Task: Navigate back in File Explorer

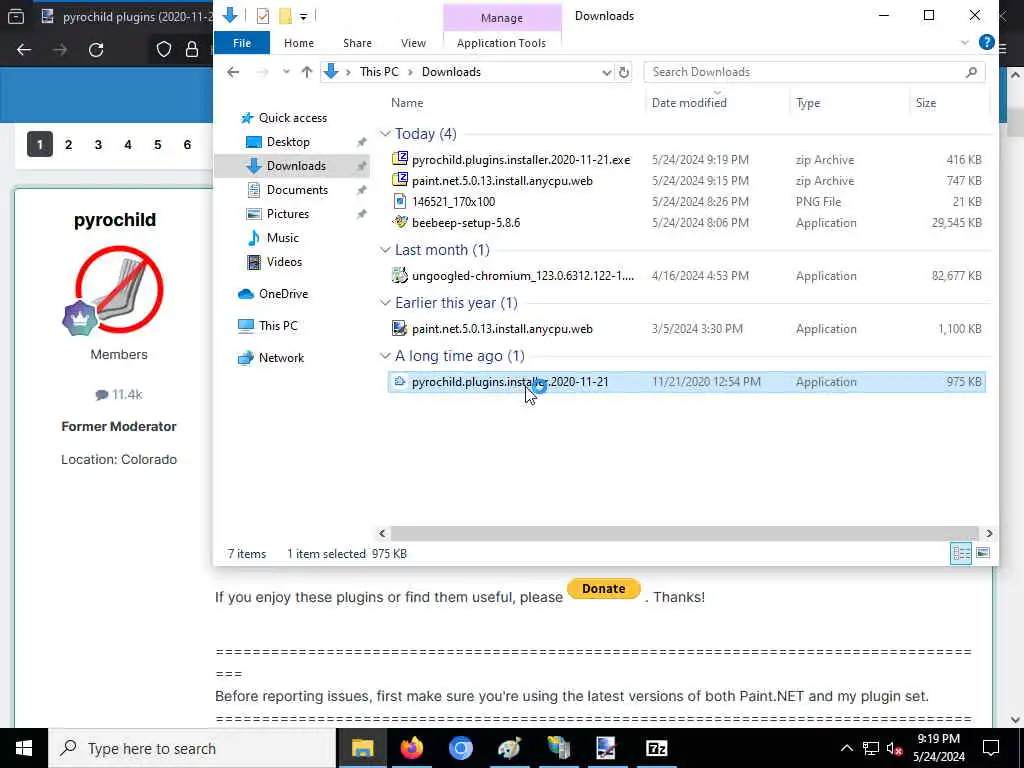Action: (x=233, y=72)
